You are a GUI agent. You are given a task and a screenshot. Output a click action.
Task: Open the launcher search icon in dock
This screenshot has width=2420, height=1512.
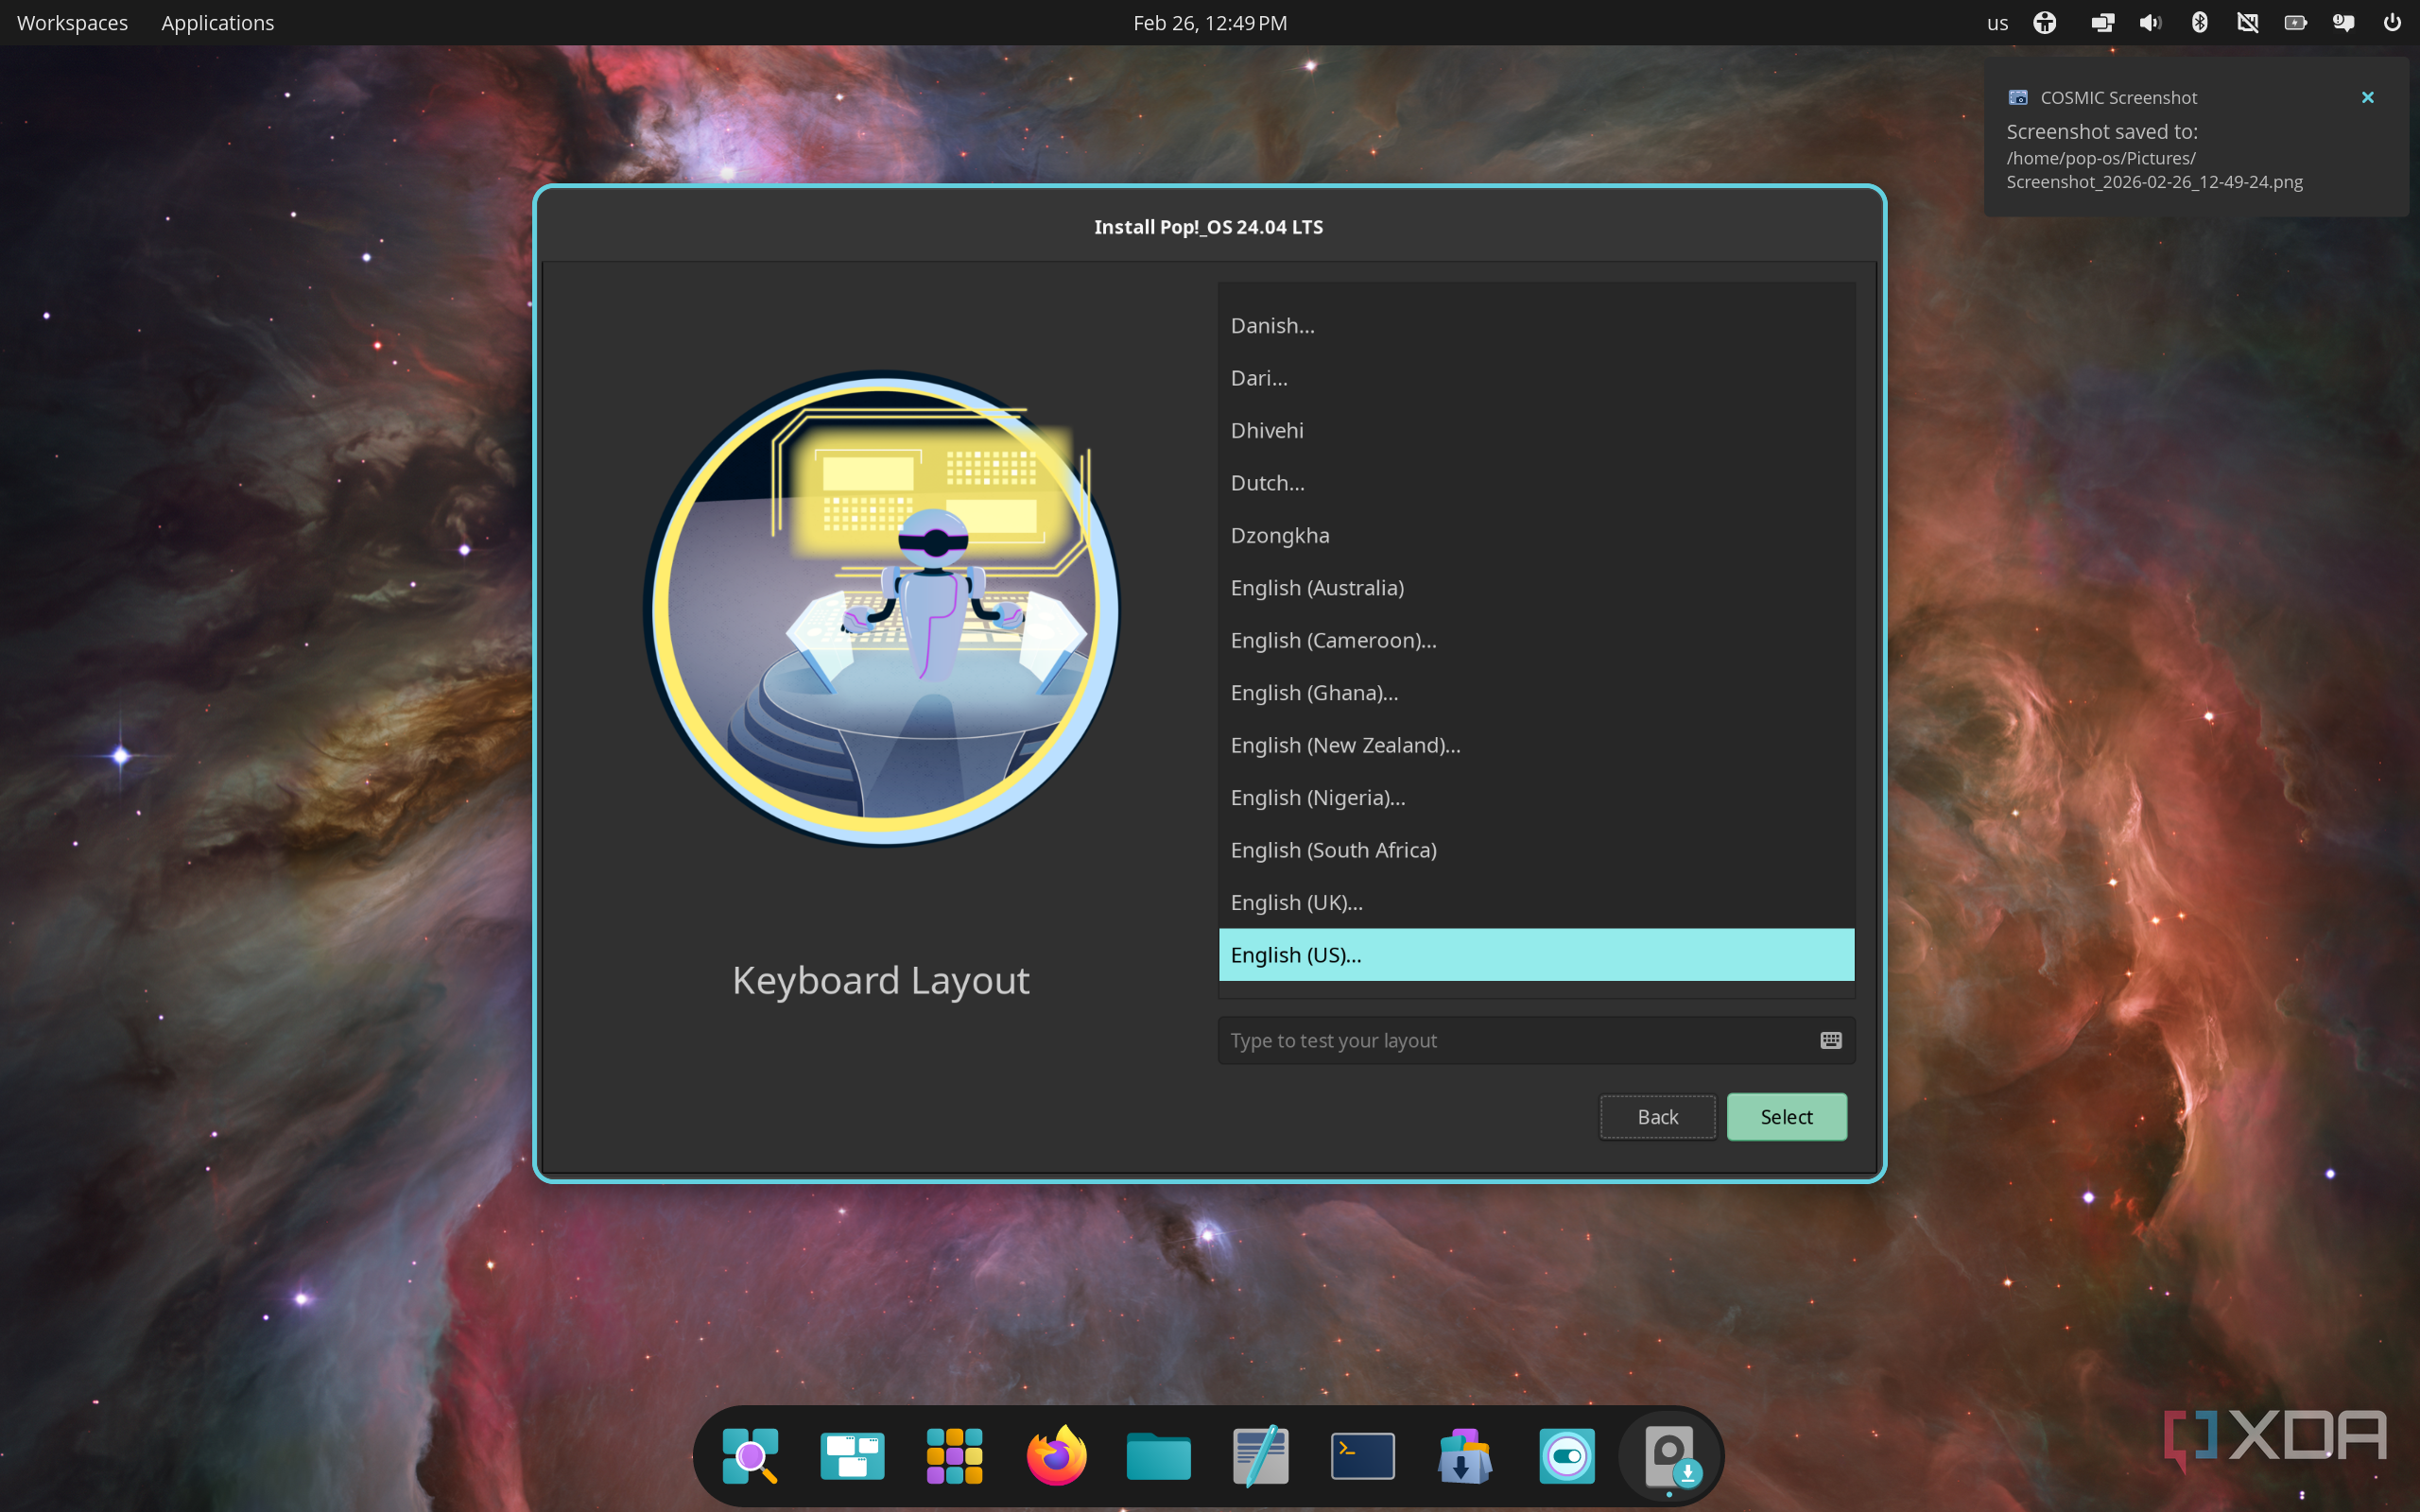pos(750,1455)
